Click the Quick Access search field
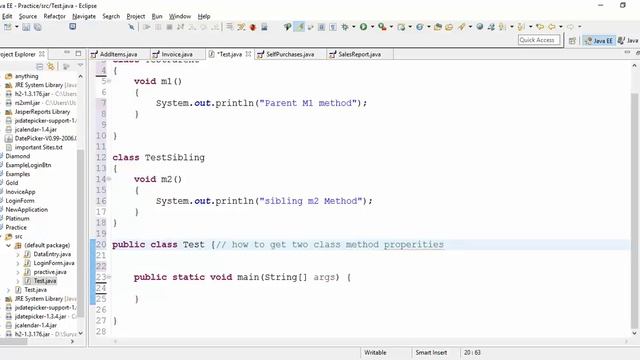Screen dimensions: 640x360 point(539,40)
